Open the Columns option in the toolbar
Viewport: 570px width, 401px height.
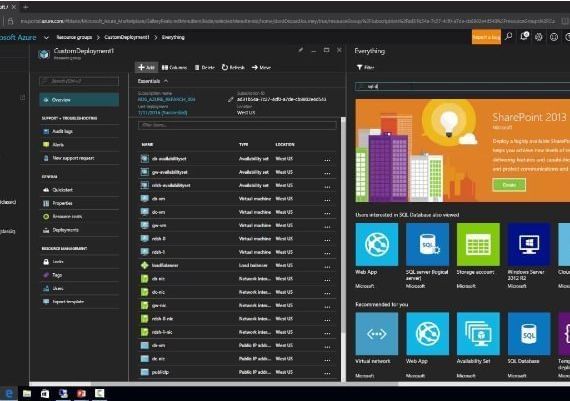pos(174,68)
